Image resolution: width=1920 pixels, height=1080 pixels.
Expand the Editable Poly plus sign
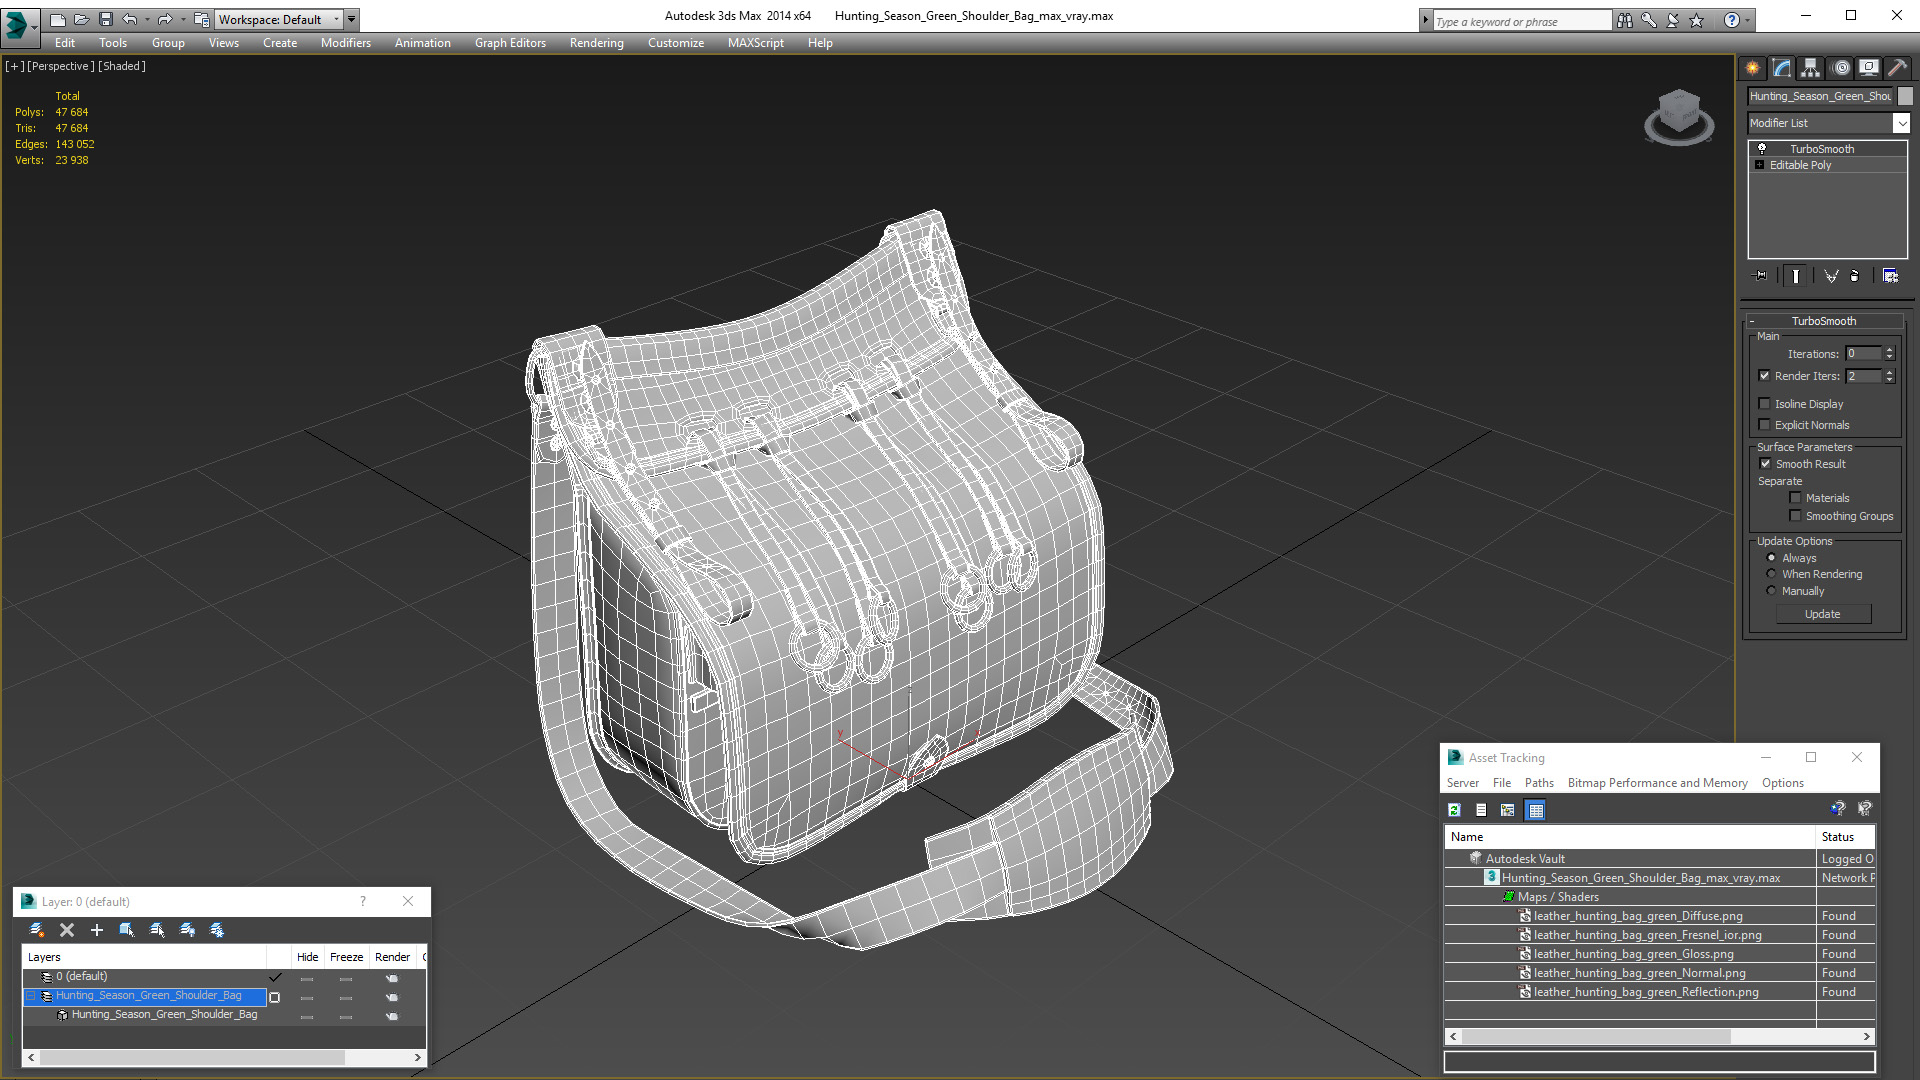[x=1759, y=165]
